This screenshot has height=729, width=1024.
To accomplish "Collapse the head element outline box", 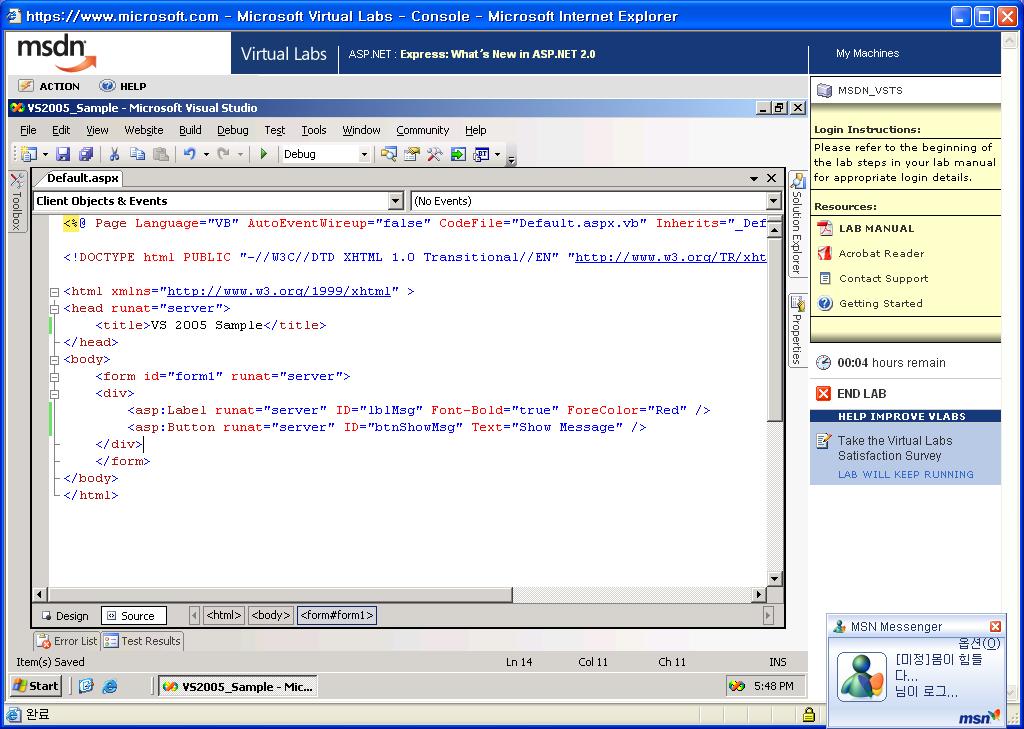I will [x=55, y=308].
